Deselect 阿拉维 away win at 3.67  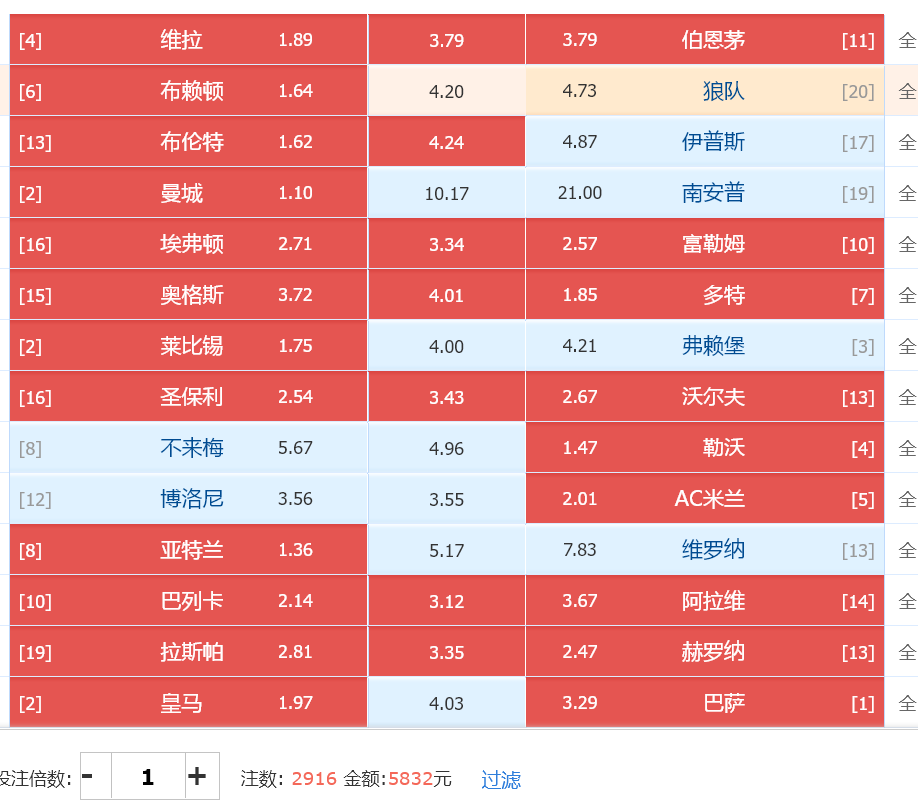705,600
